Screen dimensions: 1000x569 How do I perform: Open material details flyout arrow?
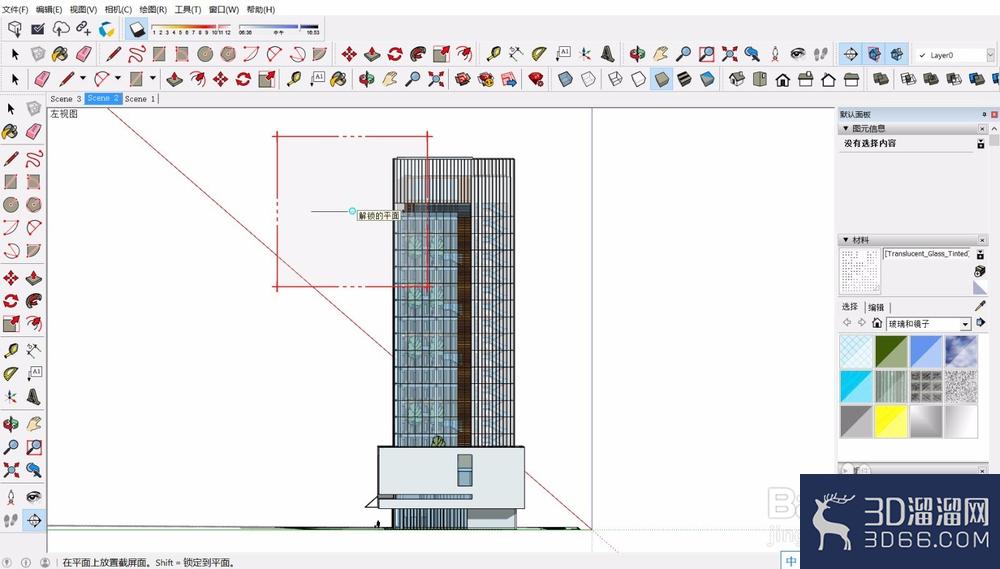point(981,323)
